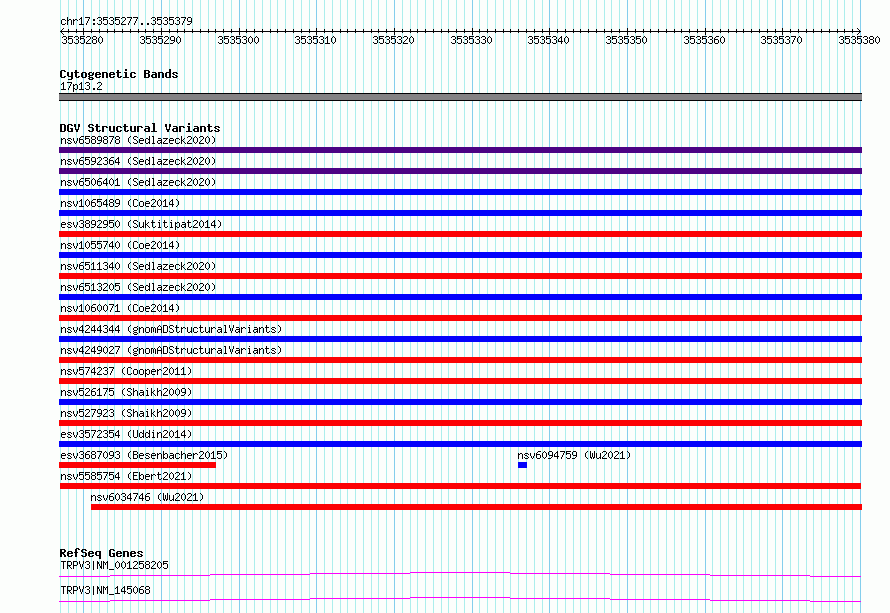This screenshot has height=613, width=890.
Task: Click nsv6094759 (Wu2021) label
Action: [574, 455]
